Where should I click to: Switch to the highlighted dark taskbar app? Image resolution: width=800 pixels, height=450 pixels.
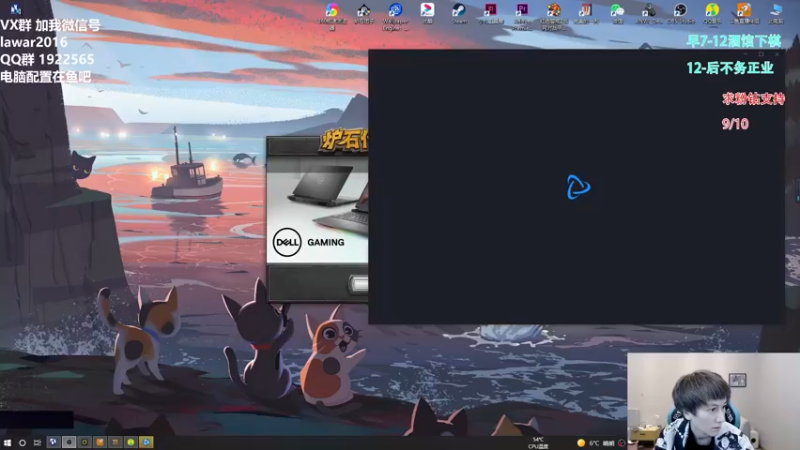point(69,442)
